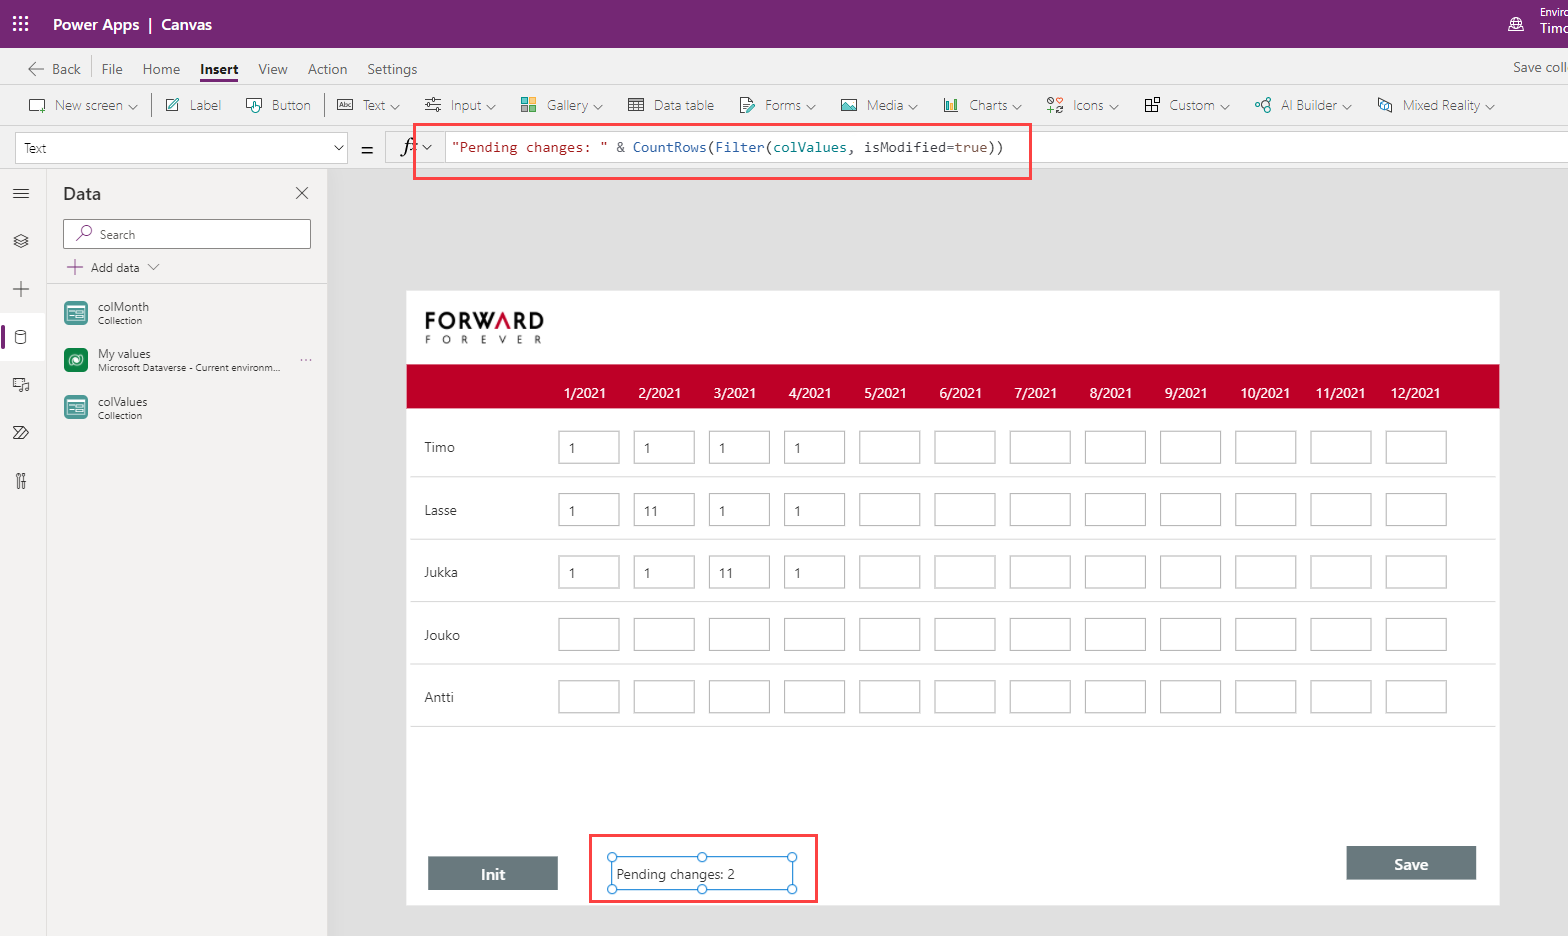
Task: Open more options for My values
Action: tap(306, 360)
